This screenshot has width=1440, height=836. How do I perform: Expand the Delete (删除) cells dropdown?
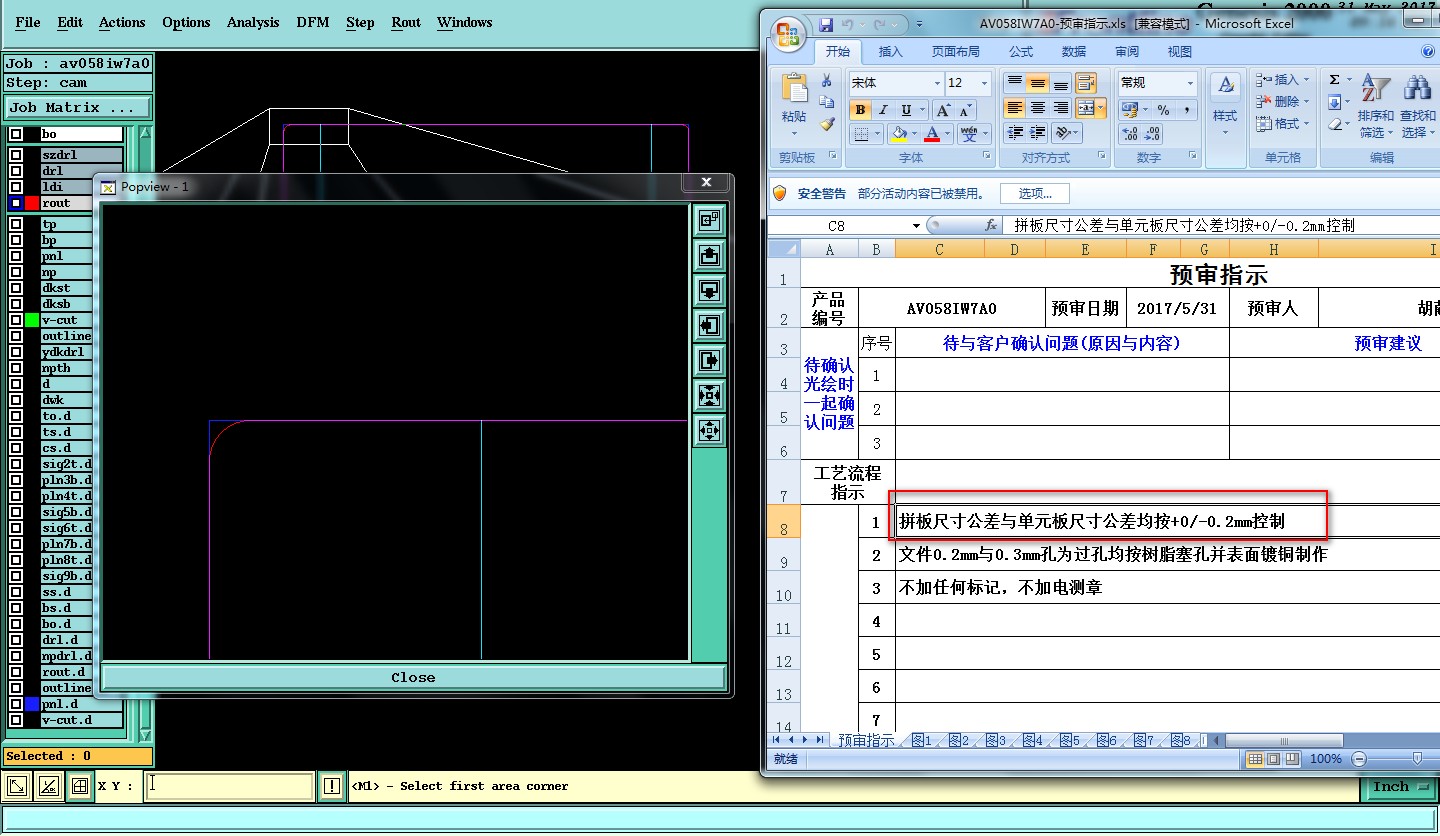tap(1308, 102)
